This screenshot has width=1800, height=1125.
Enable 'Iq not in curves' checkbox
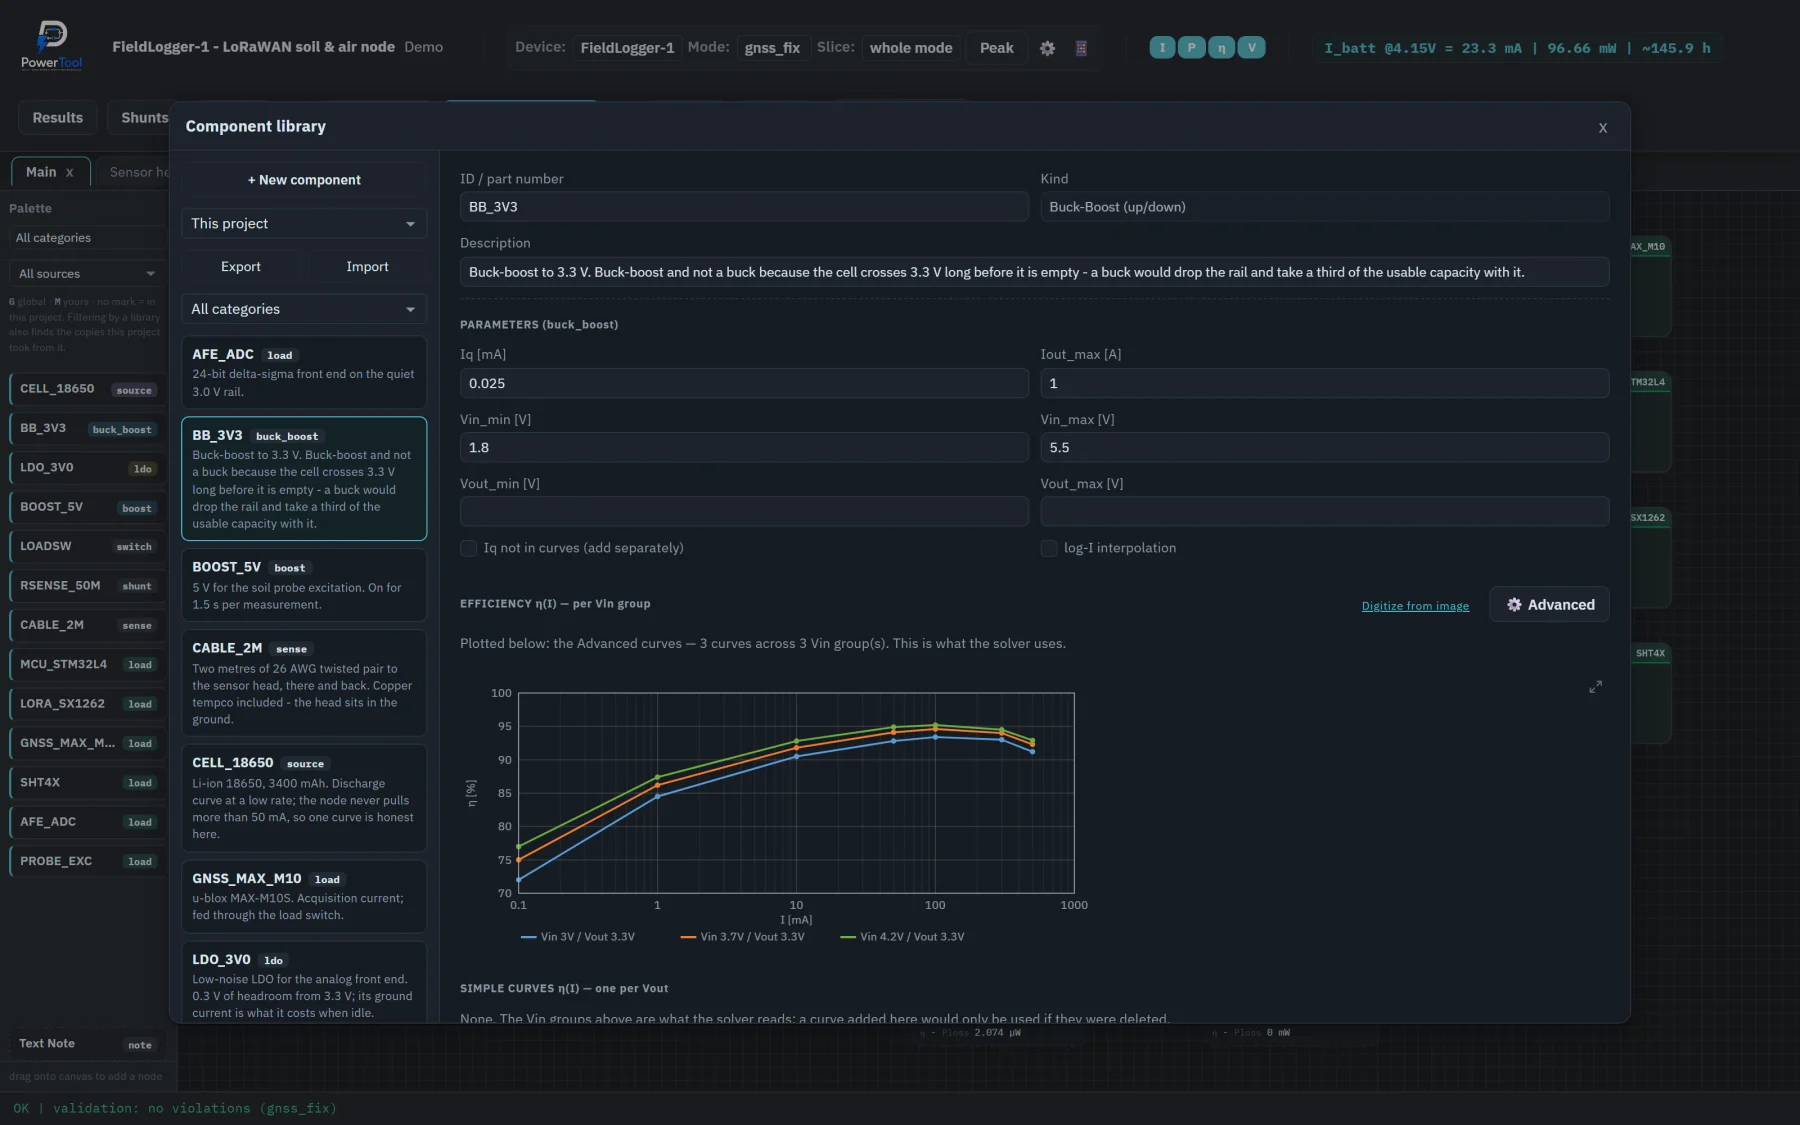coord(468,548)
